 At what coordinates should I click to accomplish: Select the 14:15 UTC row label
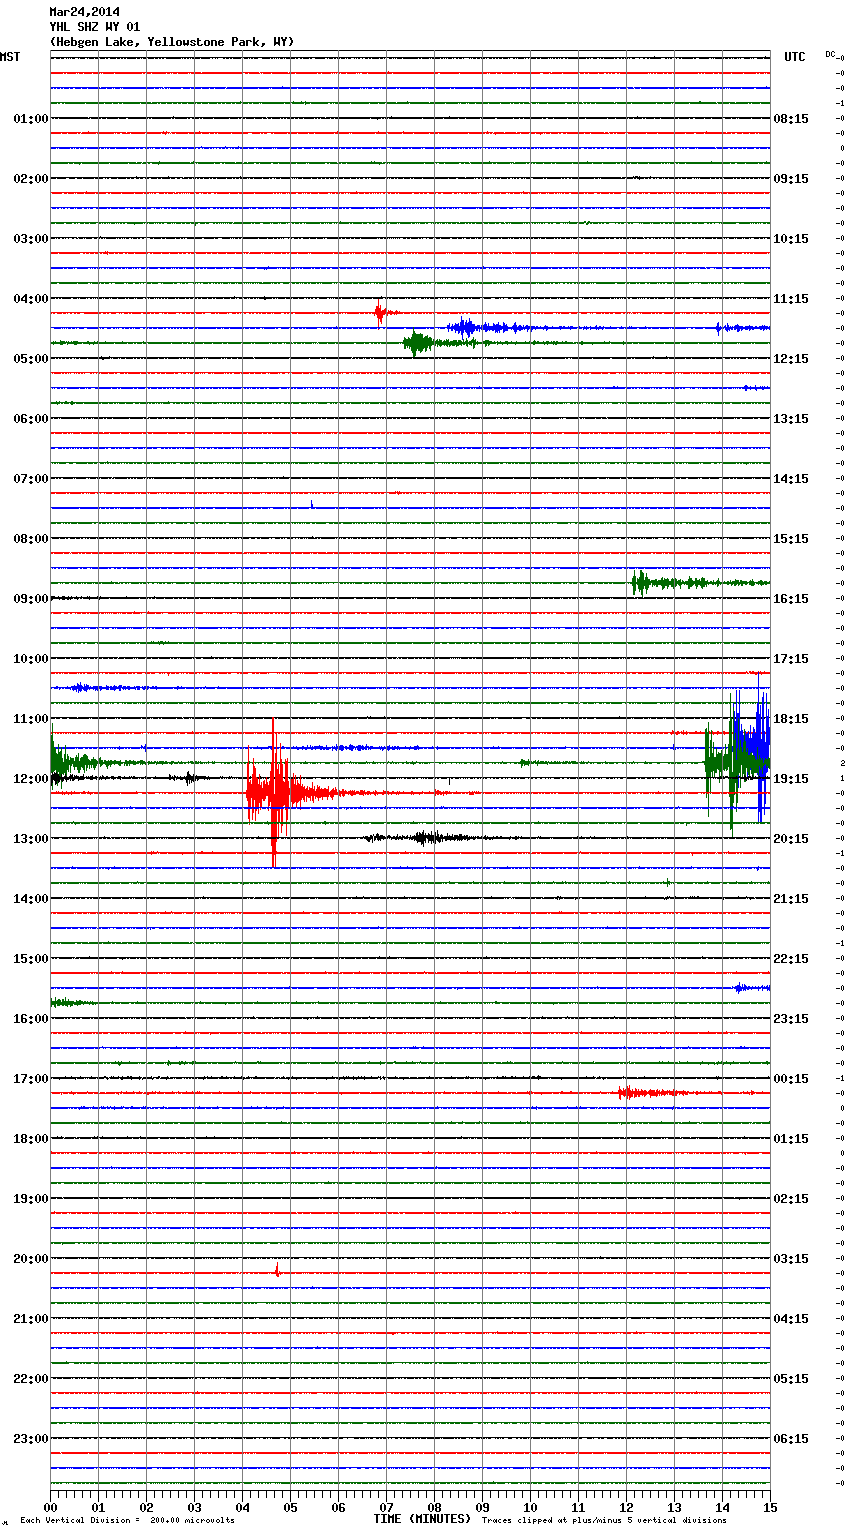coord(791,479)
